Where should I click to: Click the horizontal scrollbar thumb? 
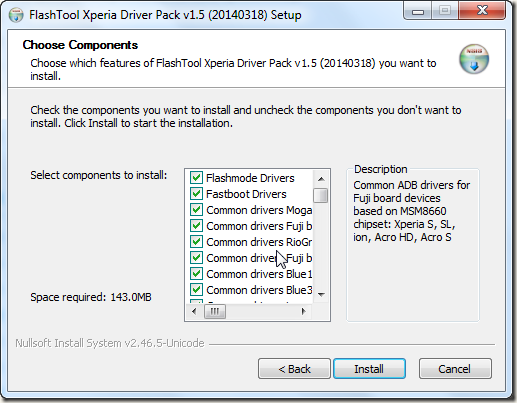(x=215, y=312)
